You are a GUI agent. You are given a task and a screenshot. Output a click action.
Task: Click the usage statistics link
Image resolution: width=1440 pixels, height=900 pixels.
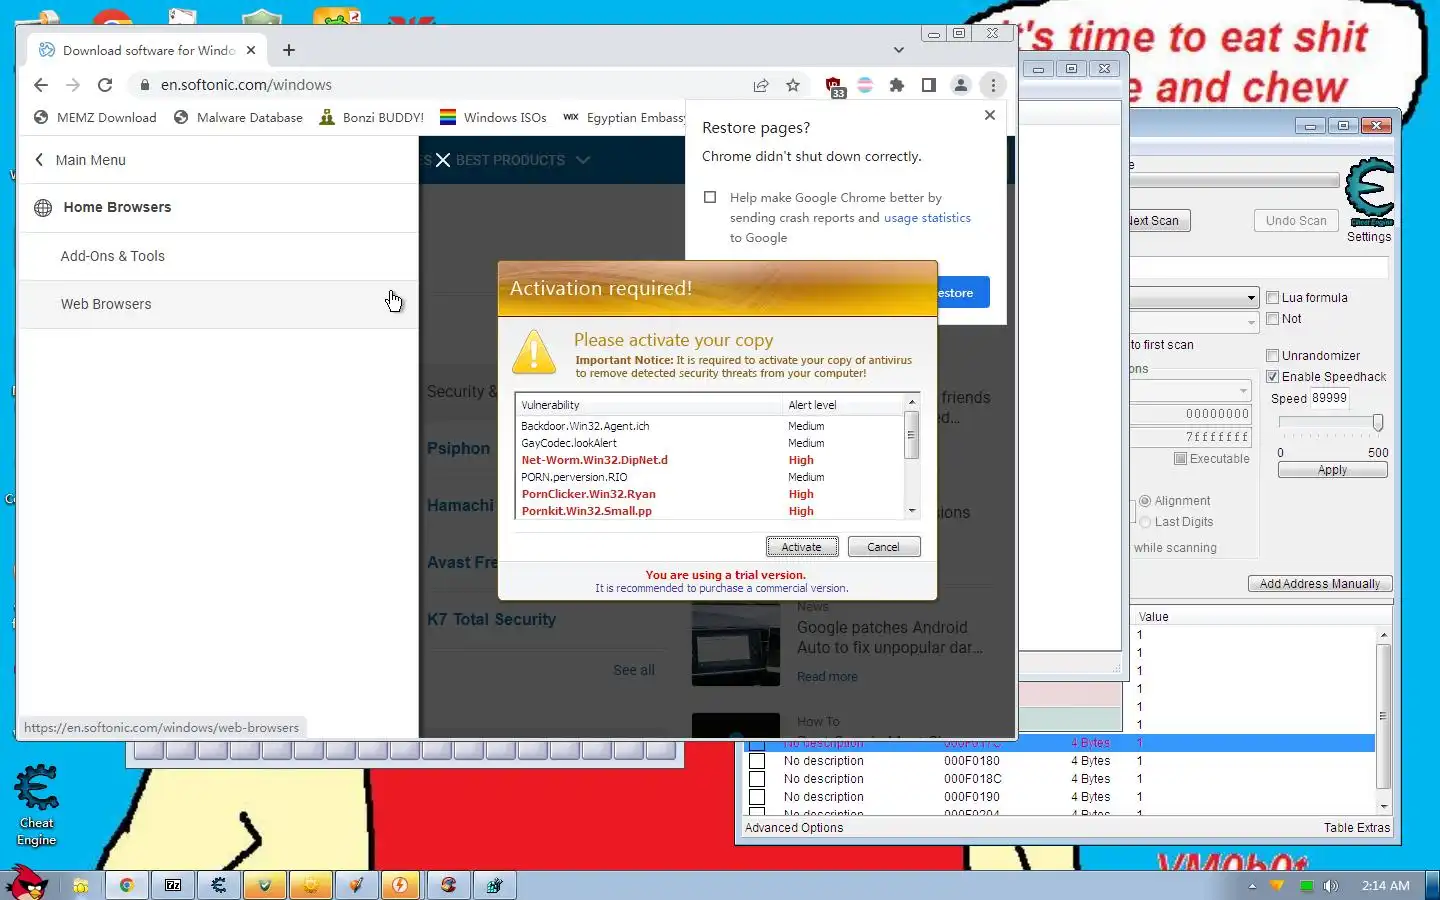tap(927, 217)
